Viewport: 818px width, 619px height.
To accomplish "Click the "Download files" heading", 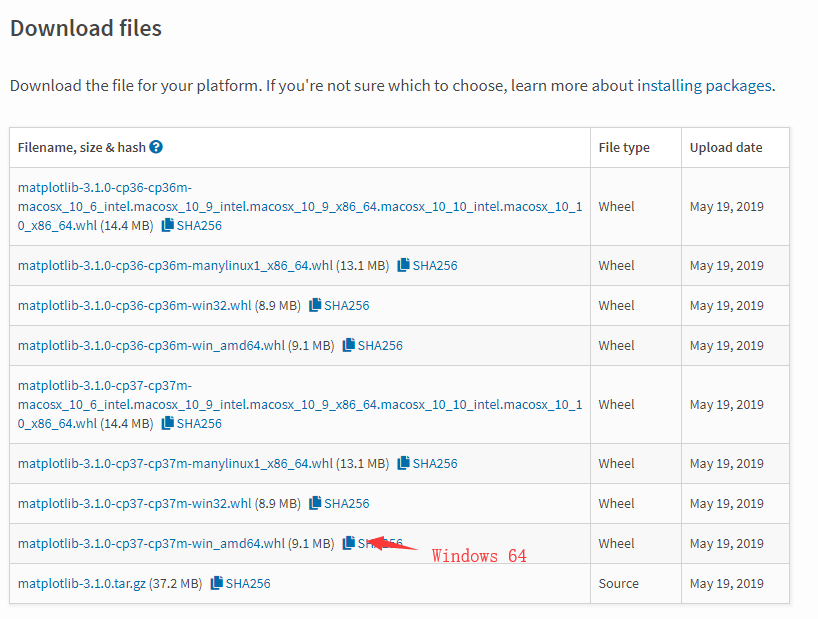I will (86, 28).
